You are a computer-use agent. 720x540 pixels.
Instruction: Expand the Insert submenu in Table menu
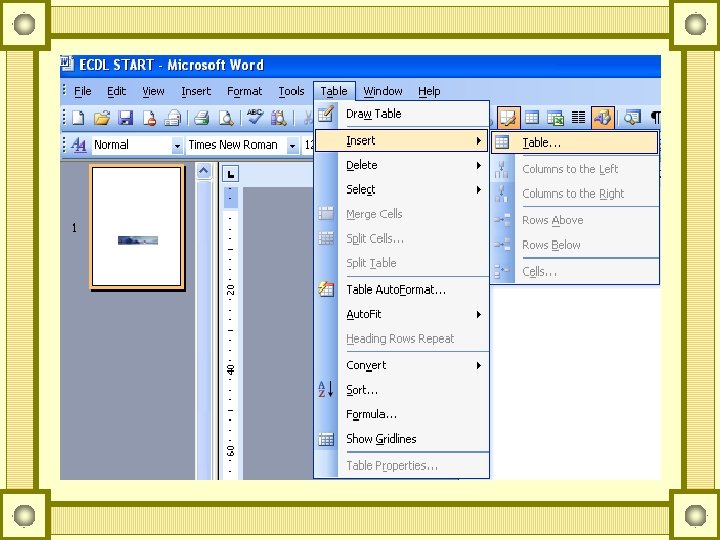click(x=401, y=141)
